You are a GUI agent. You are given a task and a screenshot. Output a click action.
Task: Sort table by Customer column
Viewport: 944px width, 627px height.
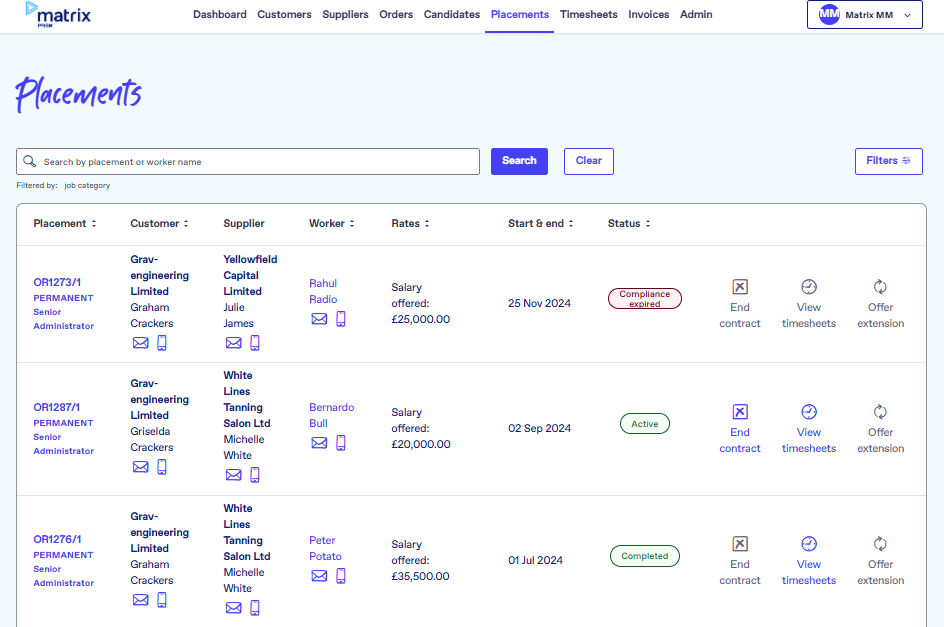pyautogui.click(x=186, y=223)
